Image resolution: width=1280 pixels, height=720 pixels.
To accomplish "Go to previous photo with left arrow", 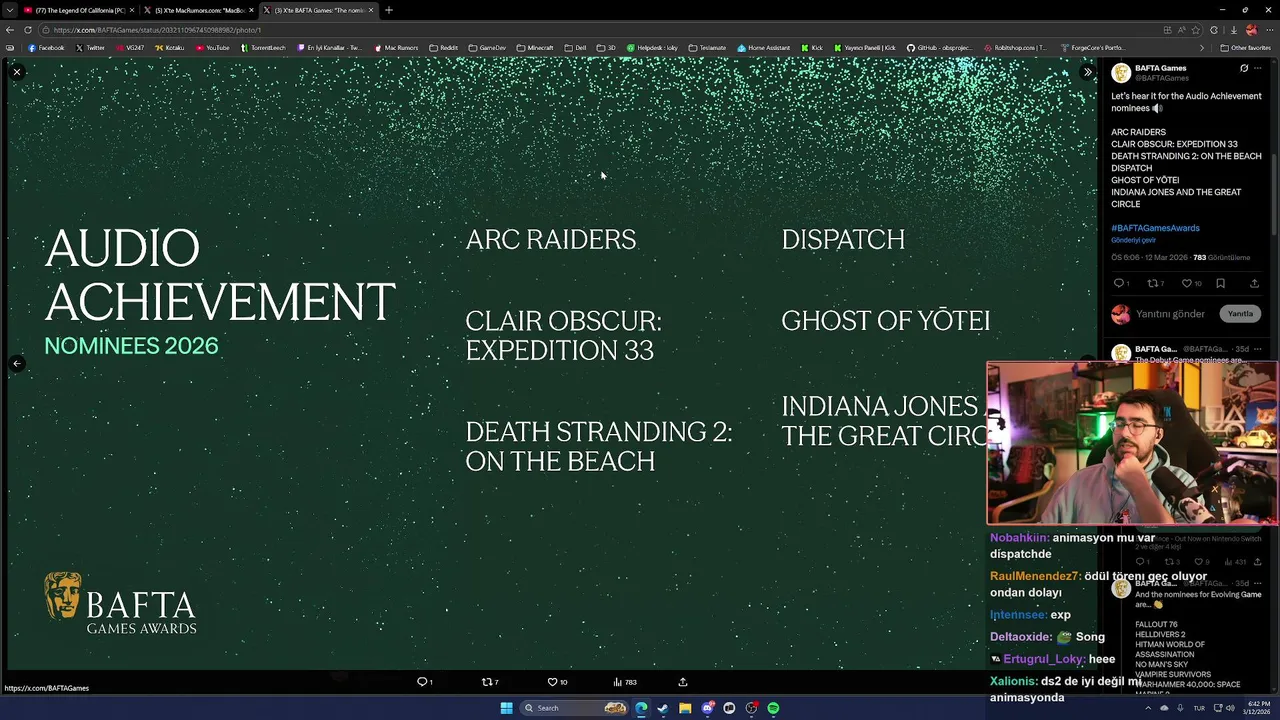I will (x=17, y=364).
